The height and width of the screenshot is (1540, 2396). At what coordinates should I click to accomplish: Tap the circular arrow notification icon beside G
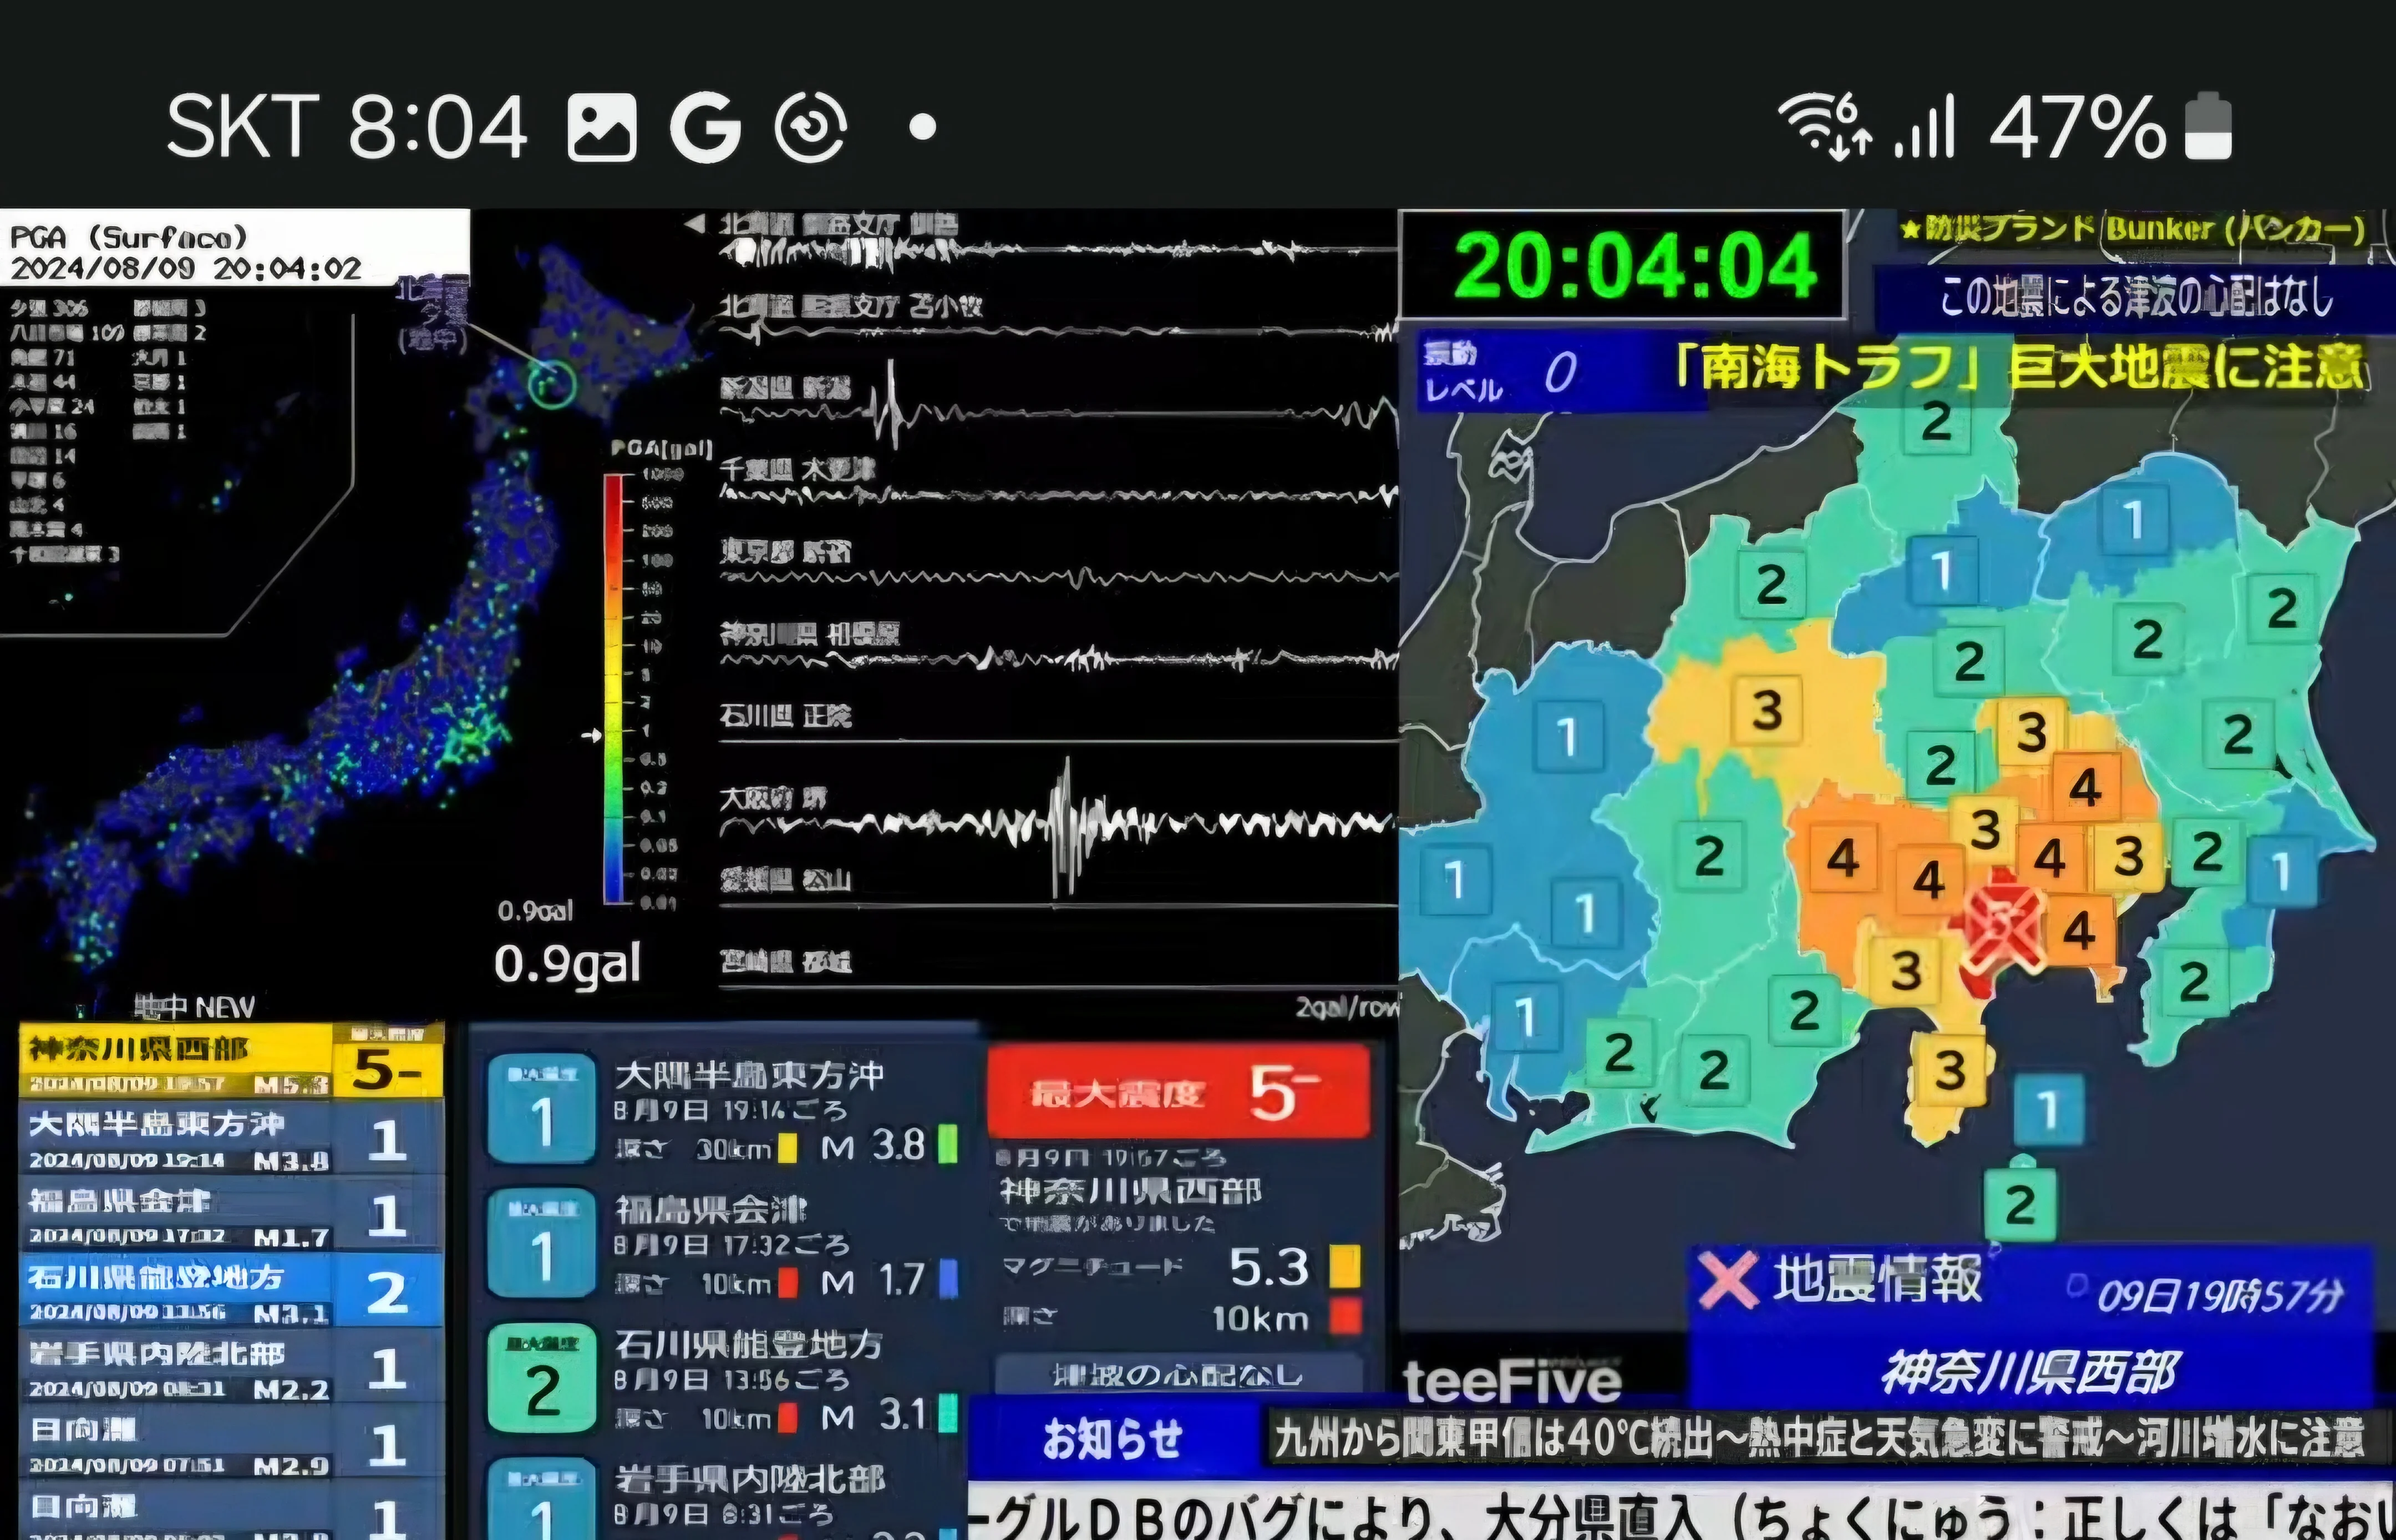[811, 128]
